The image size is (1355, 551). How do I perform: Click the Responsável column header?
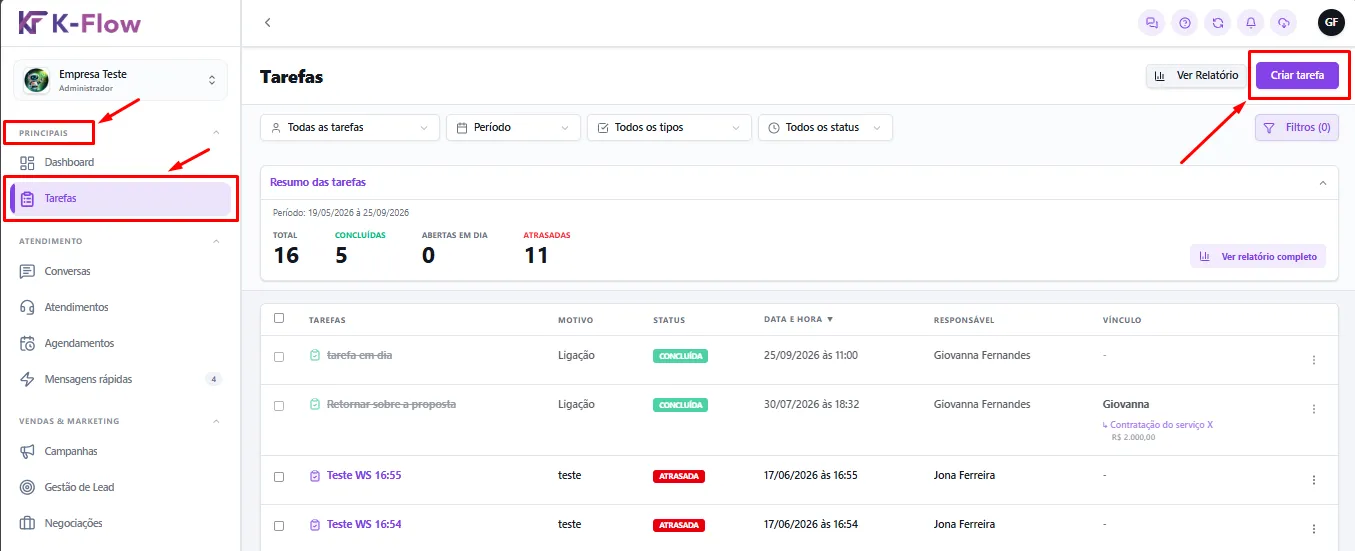pos(963,320)
